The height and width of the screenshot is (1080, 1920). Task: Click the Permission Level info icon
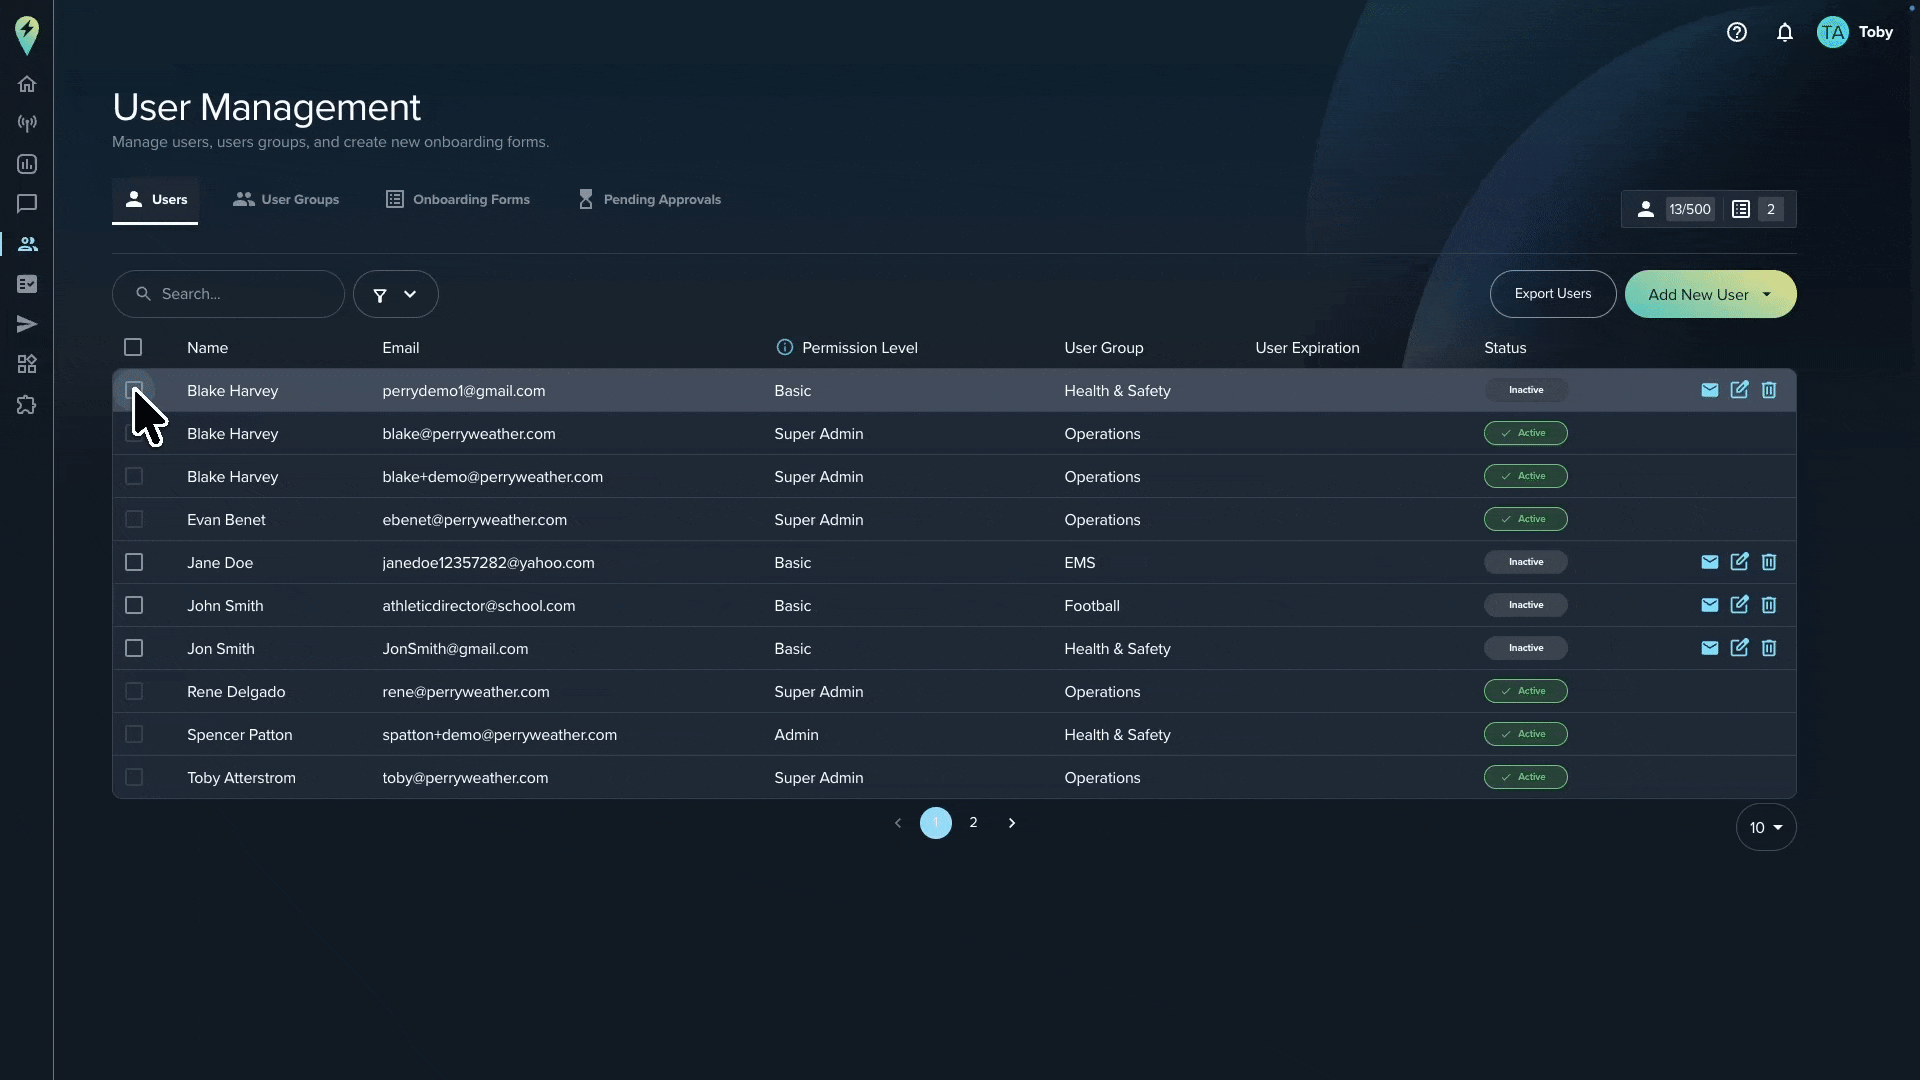(x=785, y=347)
